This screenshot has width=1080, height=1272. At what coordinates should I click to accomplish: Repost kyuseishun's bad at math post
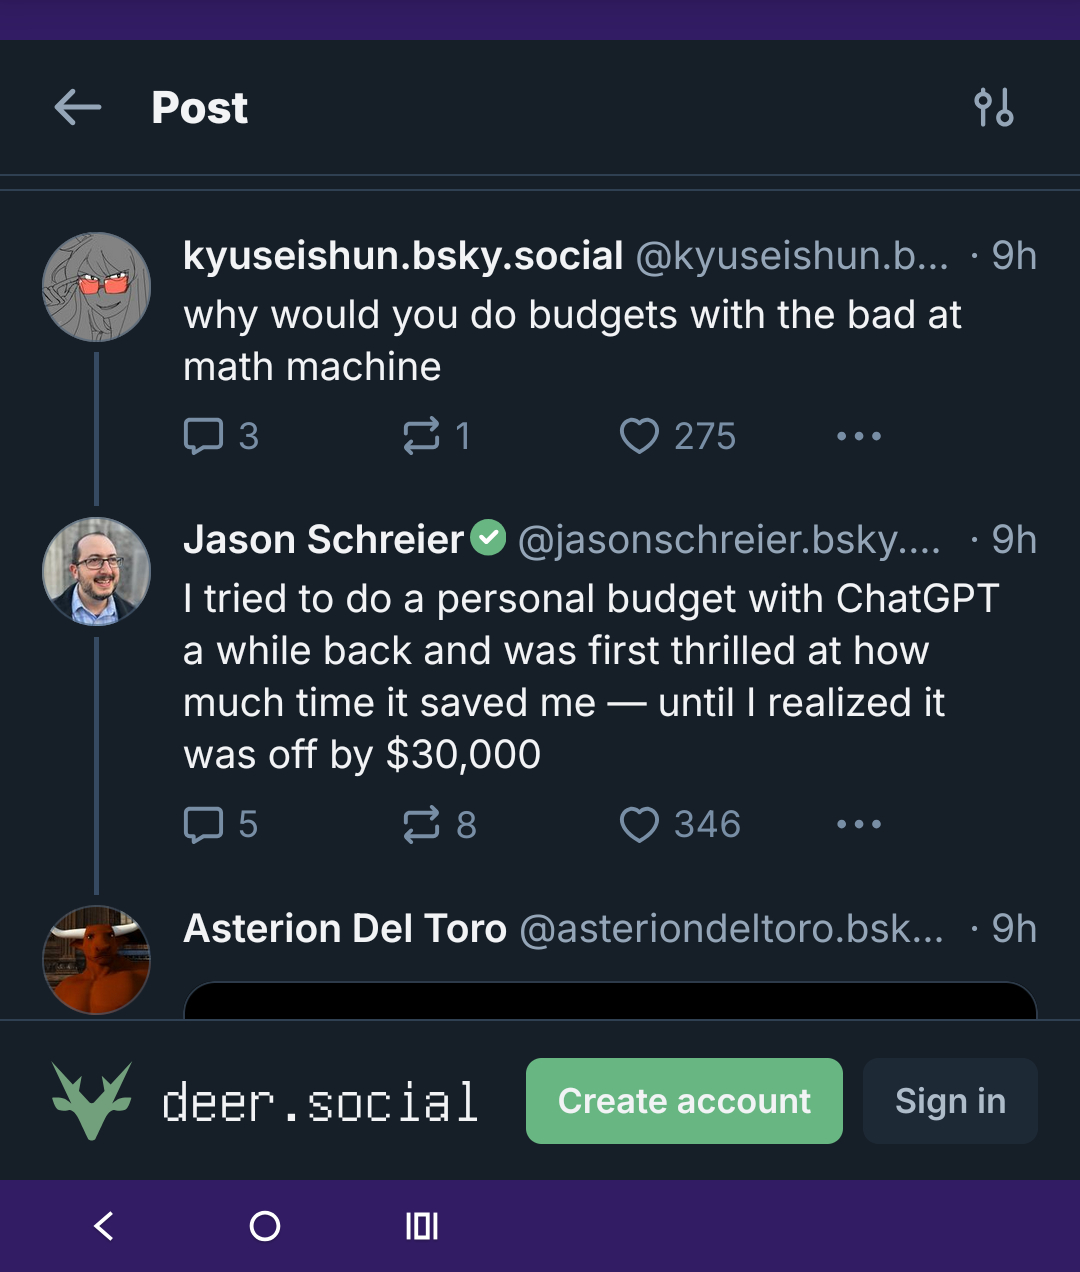click(421, 436)
